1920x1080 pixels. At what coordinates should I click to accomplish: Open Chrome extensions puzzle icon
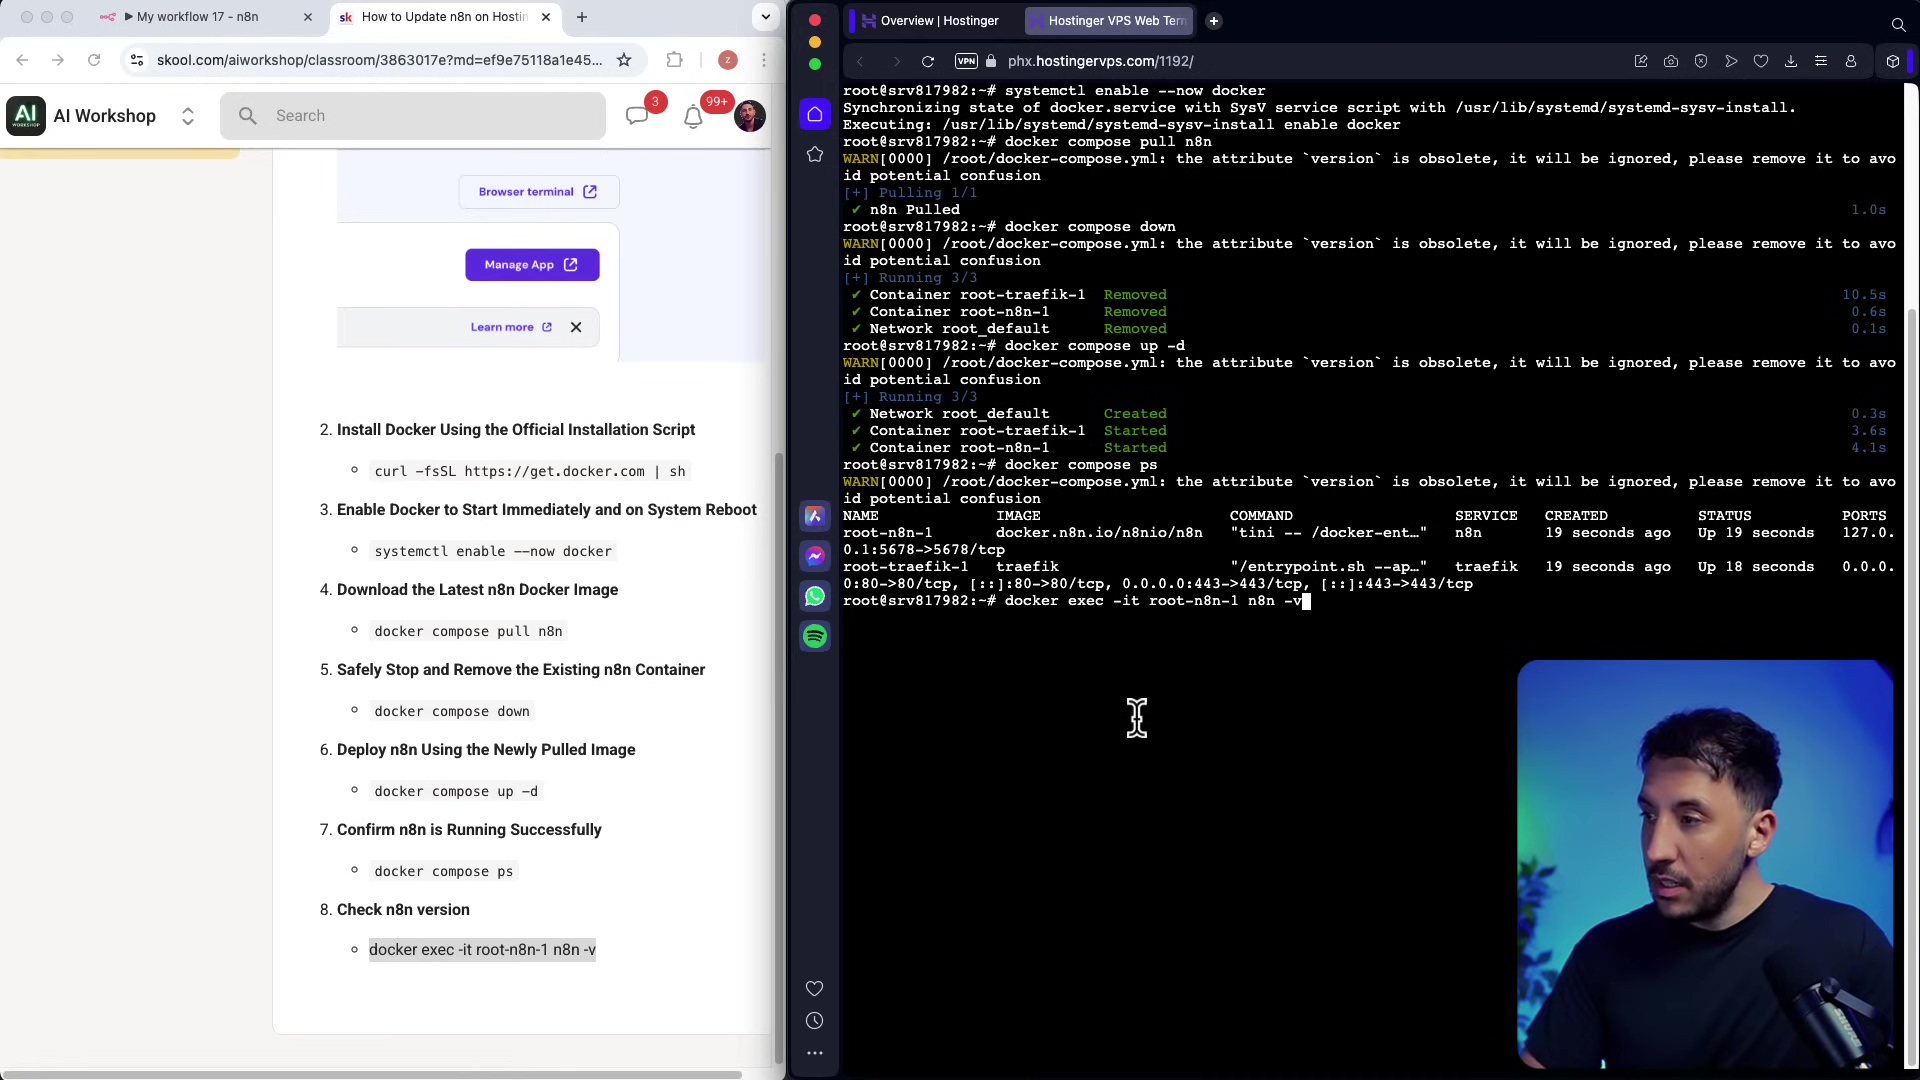(675, 60)
